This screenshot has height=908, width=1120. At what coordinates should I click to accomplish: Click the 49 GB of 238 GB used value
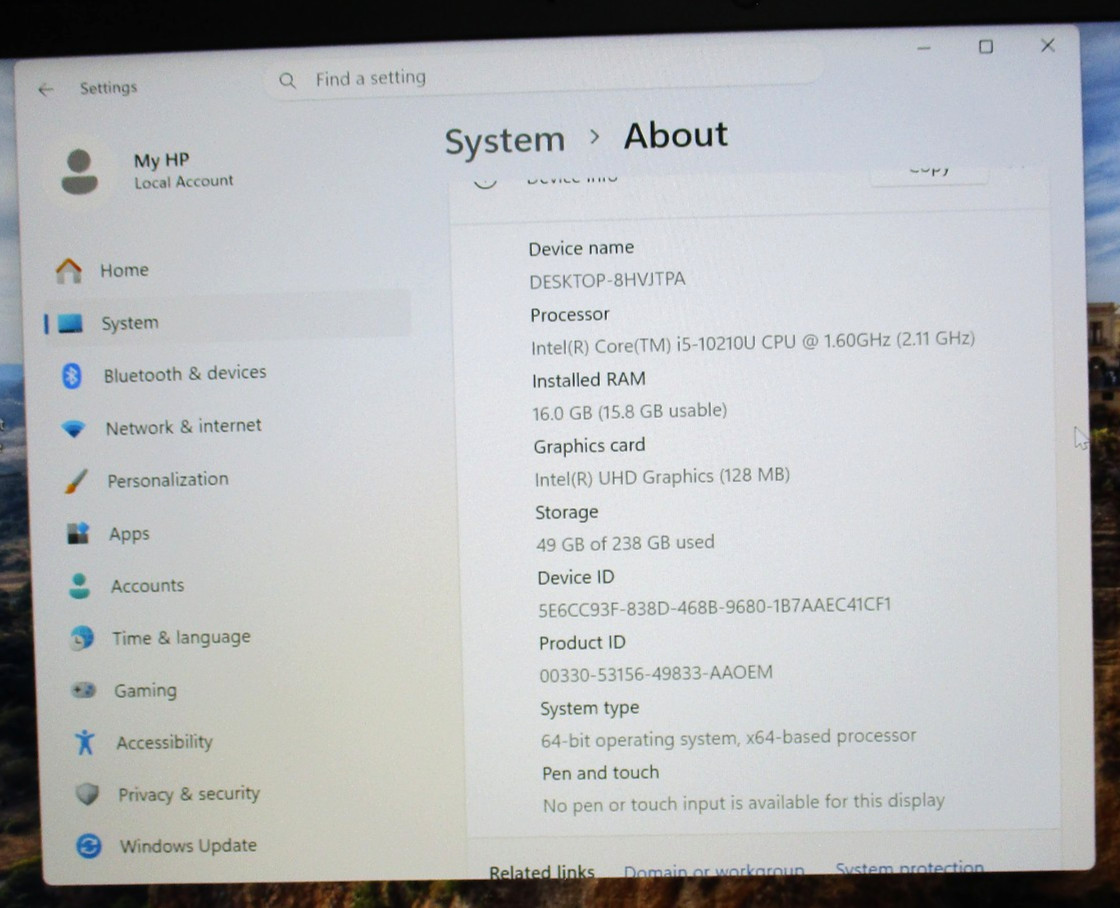(625, 543)
